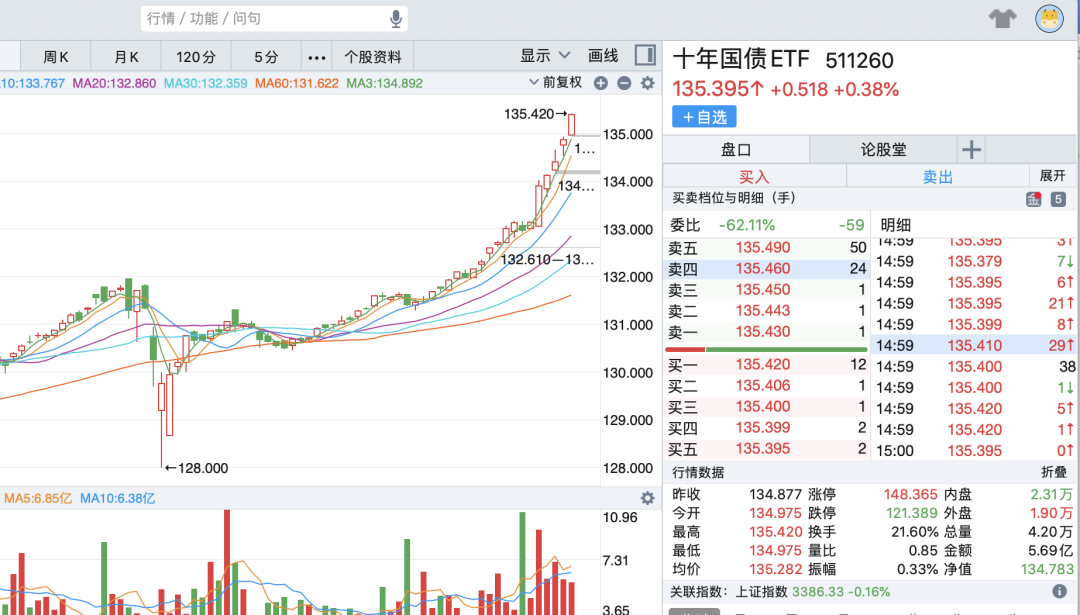The height and width of the screenshot is (615, 1080).
Task: Click the red calculator icon in order book
Action: coord(1033,199)
